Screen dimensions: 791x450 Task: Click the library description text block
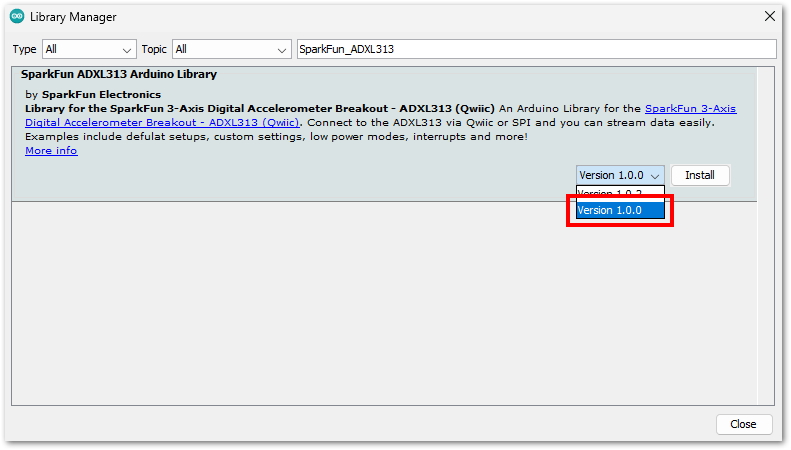click(380, 123)
